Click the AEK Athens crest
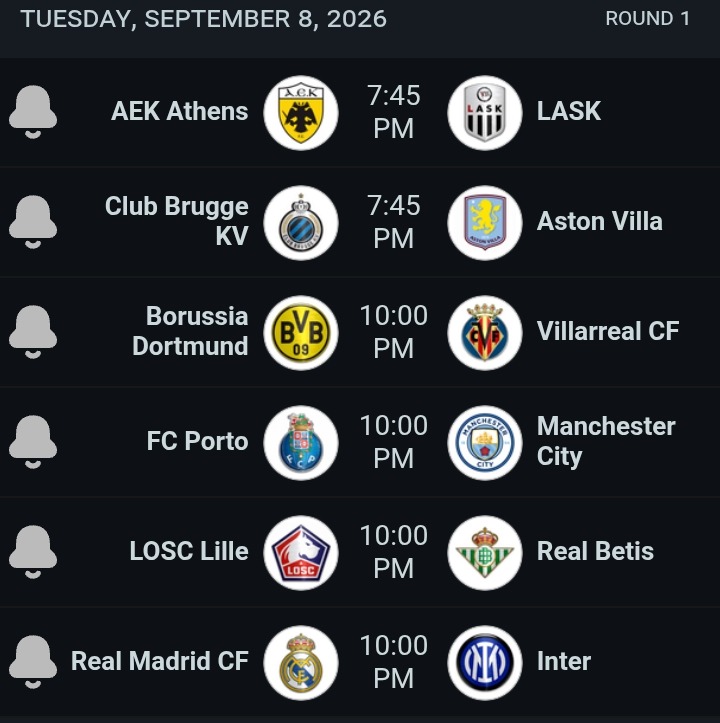Screen dimensions: 720x723 [301, 113]
